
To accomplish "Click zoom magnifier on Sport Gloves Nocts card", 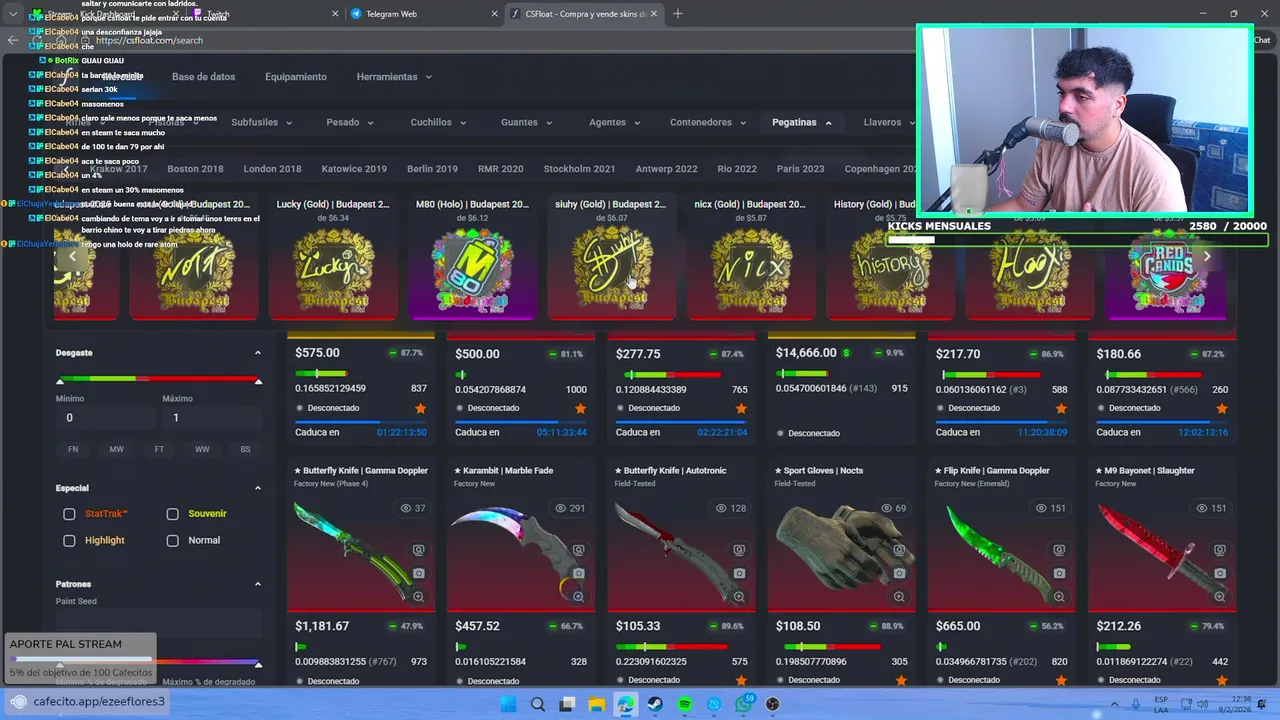I will 899,597.
